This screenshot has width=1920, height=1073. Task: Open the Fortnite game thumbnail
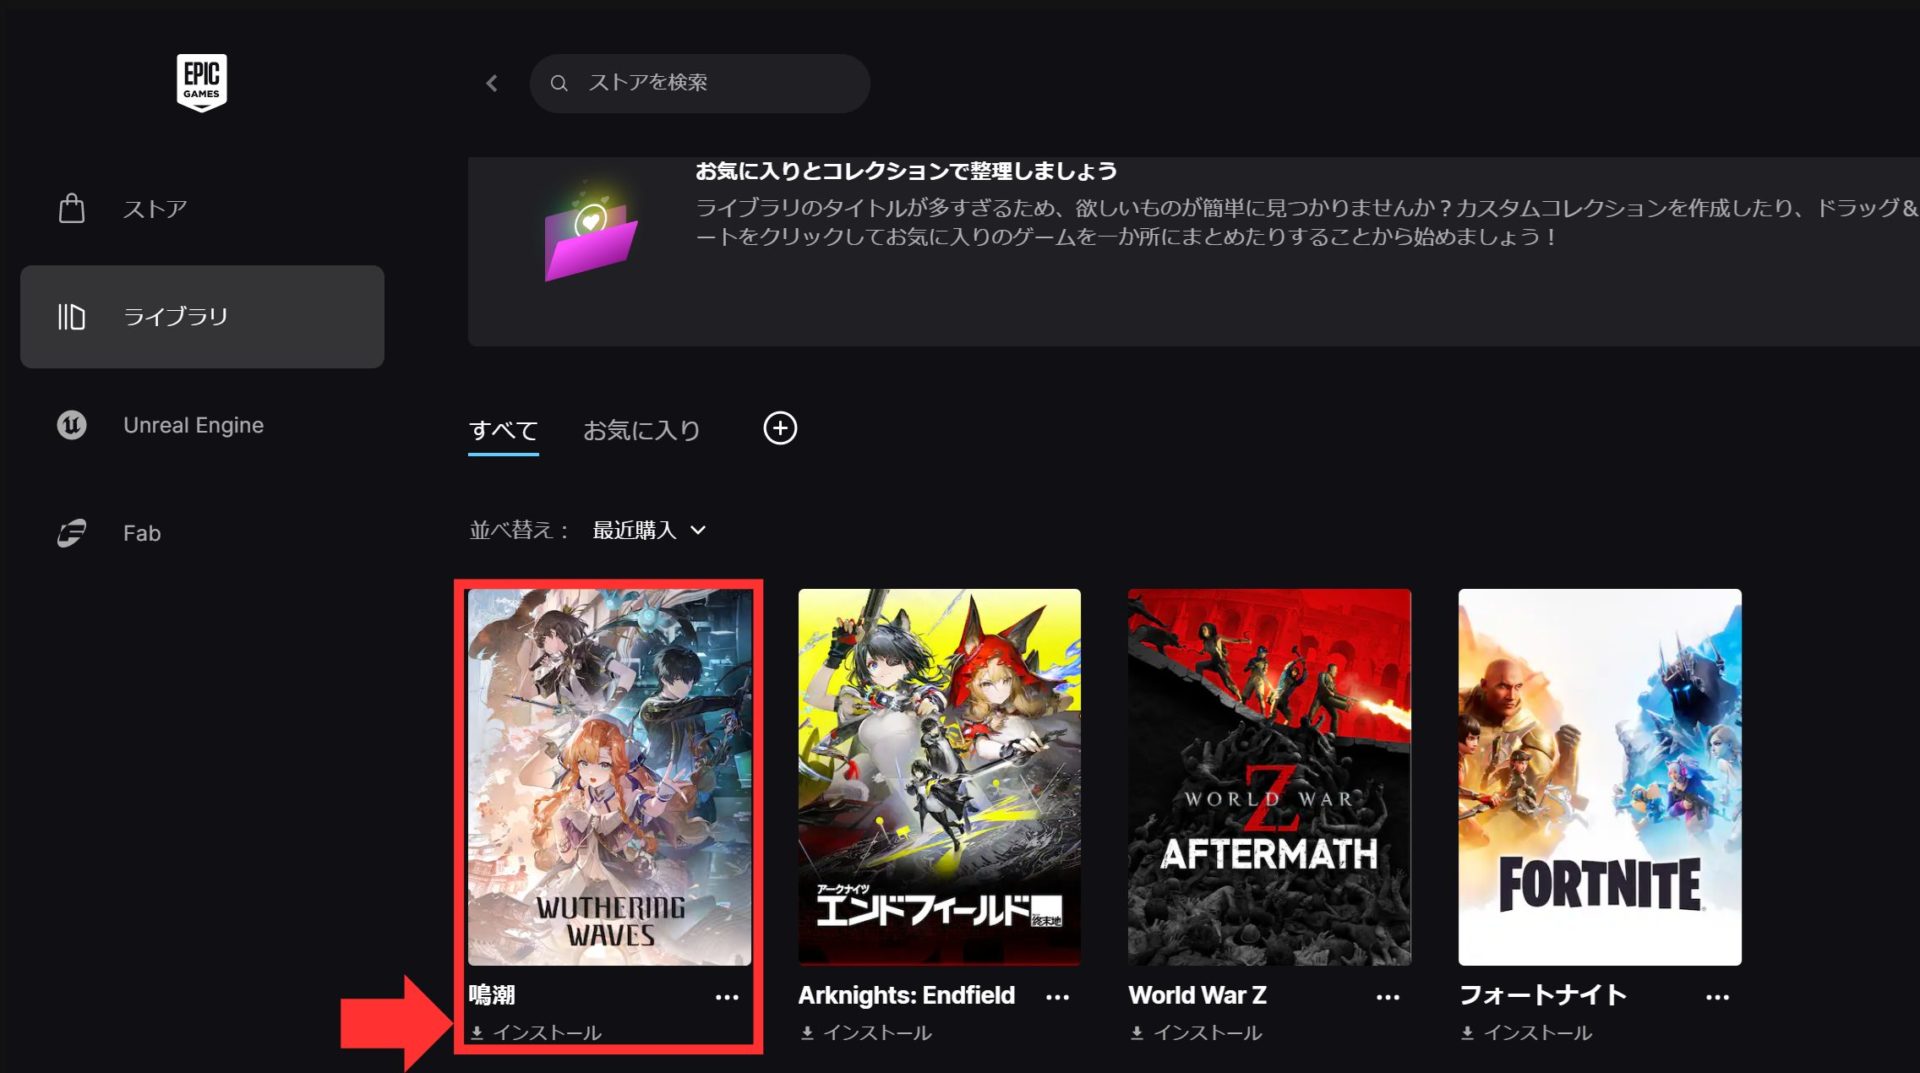[x=1599, y=778]
